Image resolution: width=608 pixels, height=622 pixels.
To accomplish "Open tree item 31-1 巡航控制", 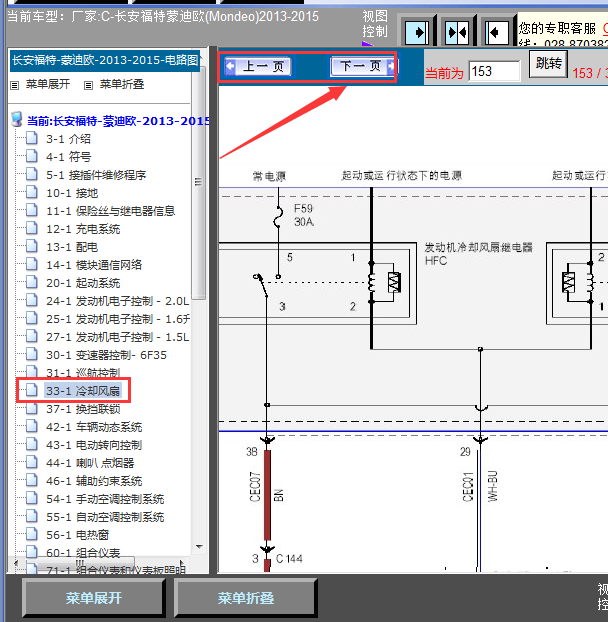I will click(x=83, y=373).
